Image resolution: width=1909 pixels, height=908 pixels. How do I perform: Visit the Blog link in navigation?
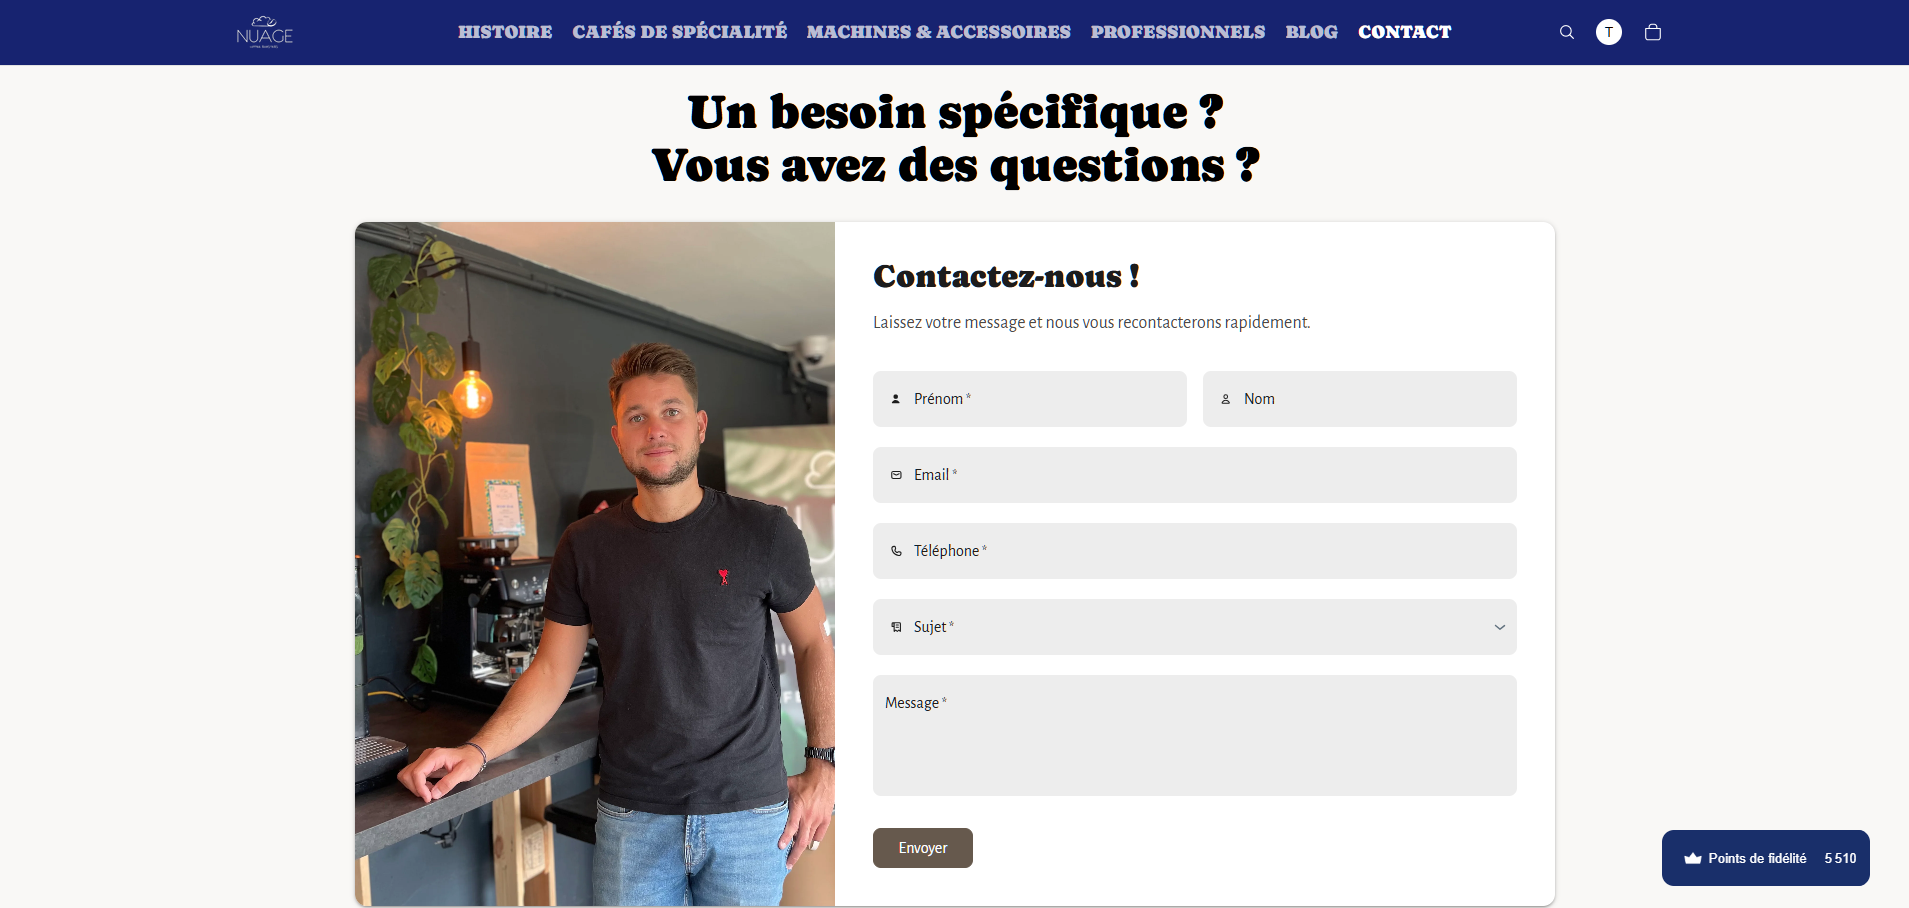1311,32
